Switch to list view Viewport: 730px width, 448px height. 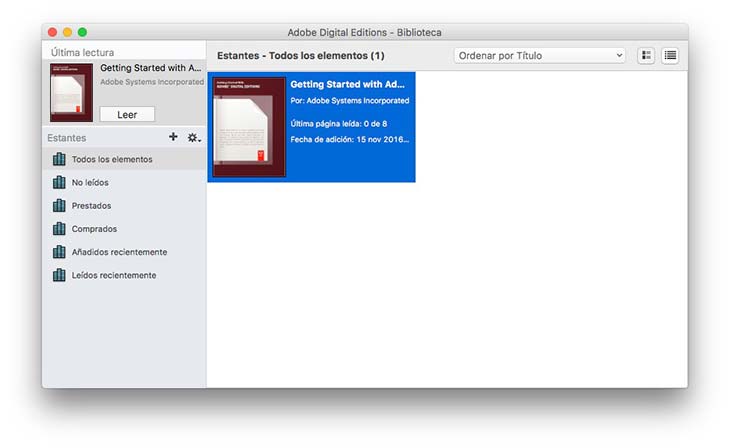[670, 55]
